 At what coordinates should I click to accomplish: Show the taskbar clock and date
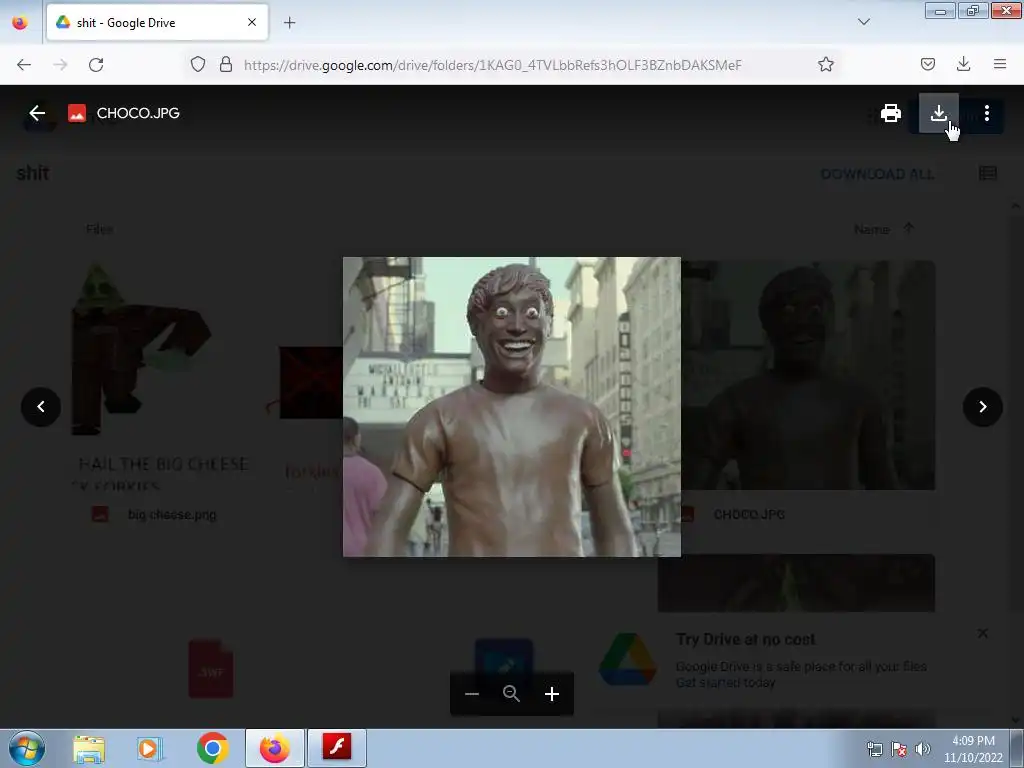(973, 749)
